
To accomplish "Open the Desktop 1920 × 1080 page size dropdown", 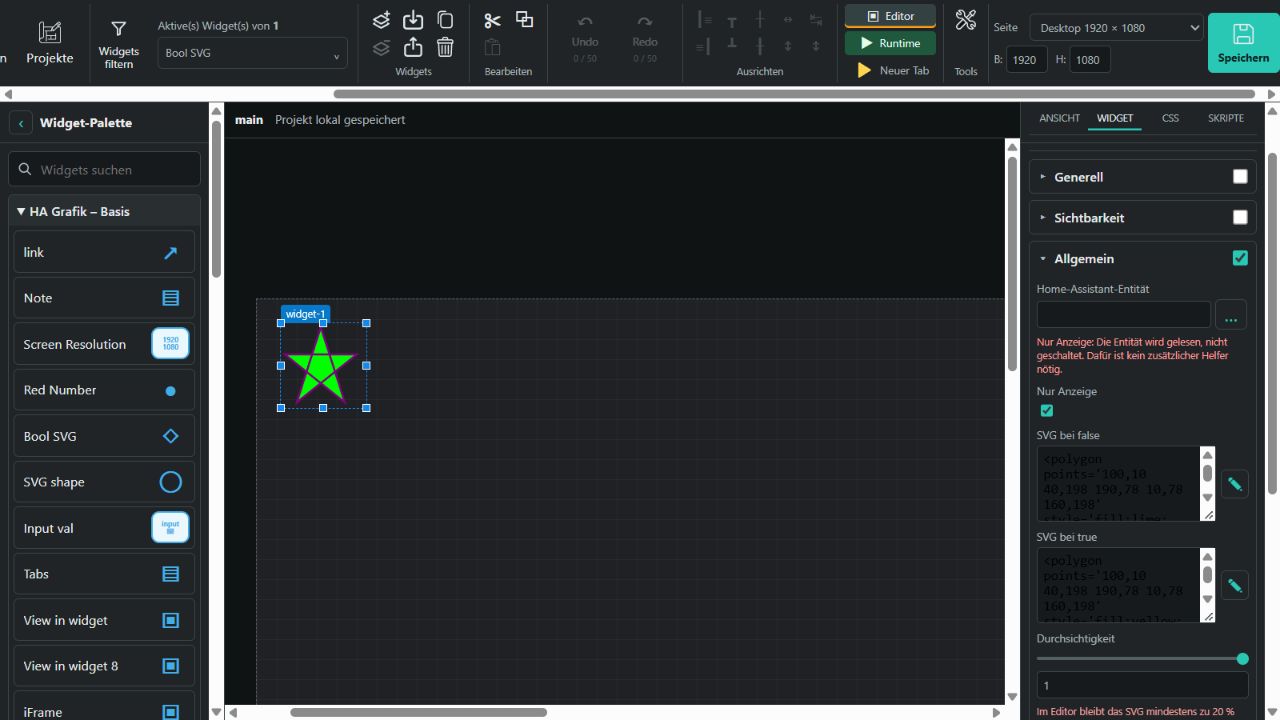I will pyautogui.click(x=1116, y=28).
